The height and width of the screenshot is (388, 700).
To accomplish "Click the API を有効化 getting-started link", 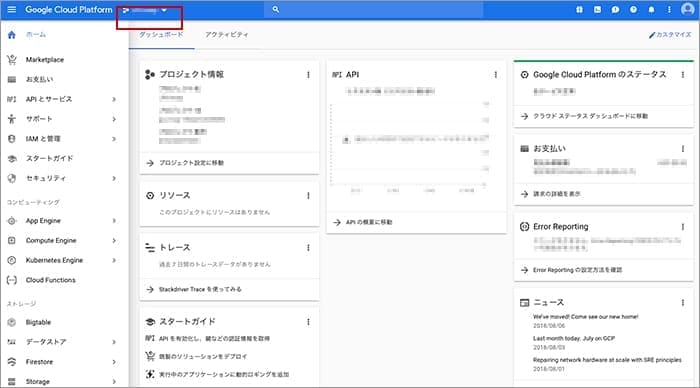I will (x=214, y=338).
